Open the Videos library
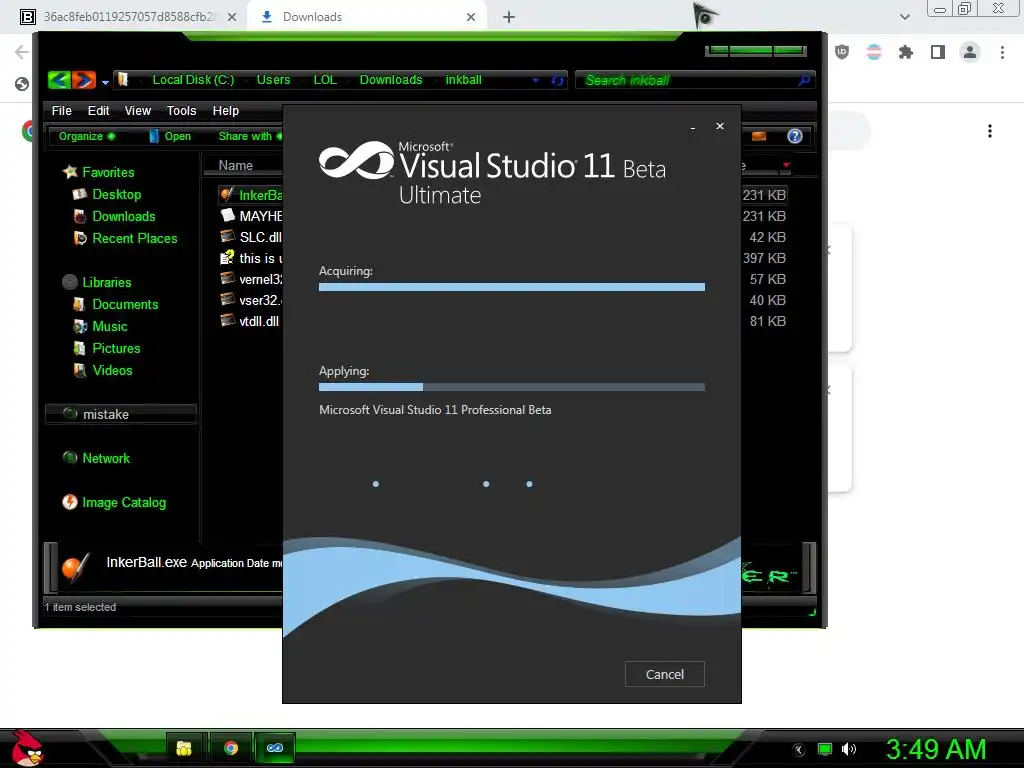 click(103, 370)
